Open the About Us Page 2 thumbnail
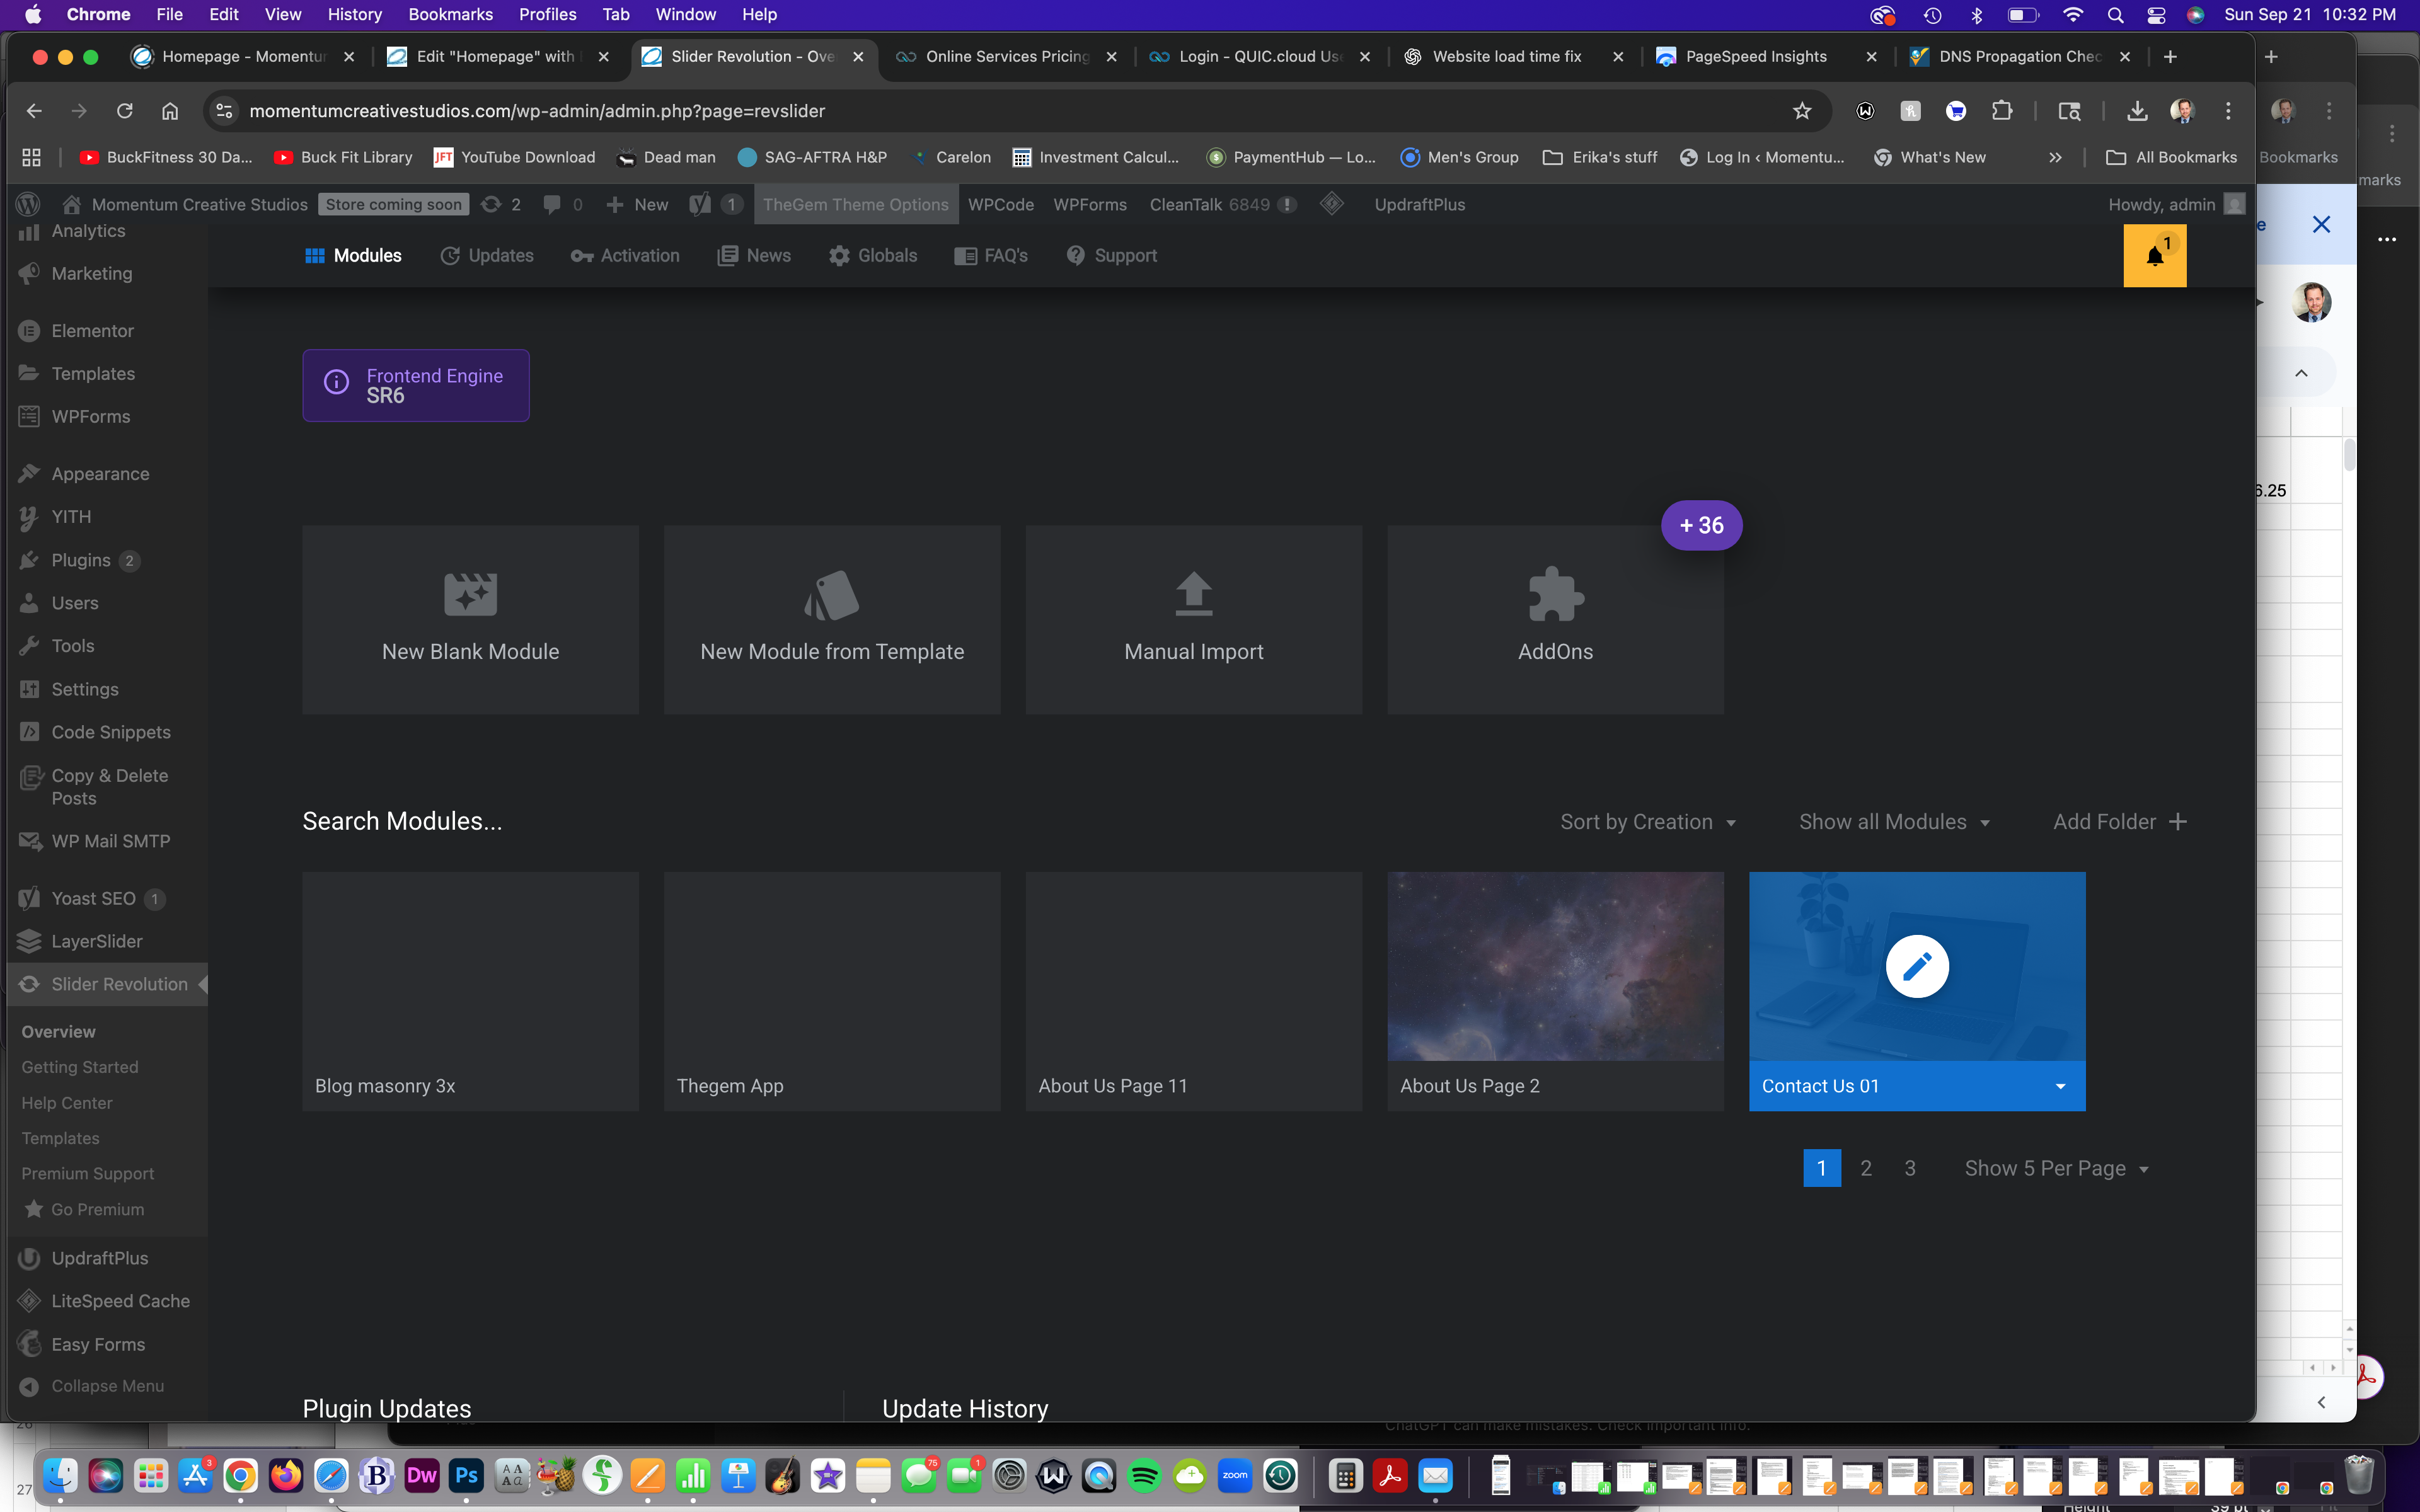2420x1512 pixels. (x=1555, y=966)
